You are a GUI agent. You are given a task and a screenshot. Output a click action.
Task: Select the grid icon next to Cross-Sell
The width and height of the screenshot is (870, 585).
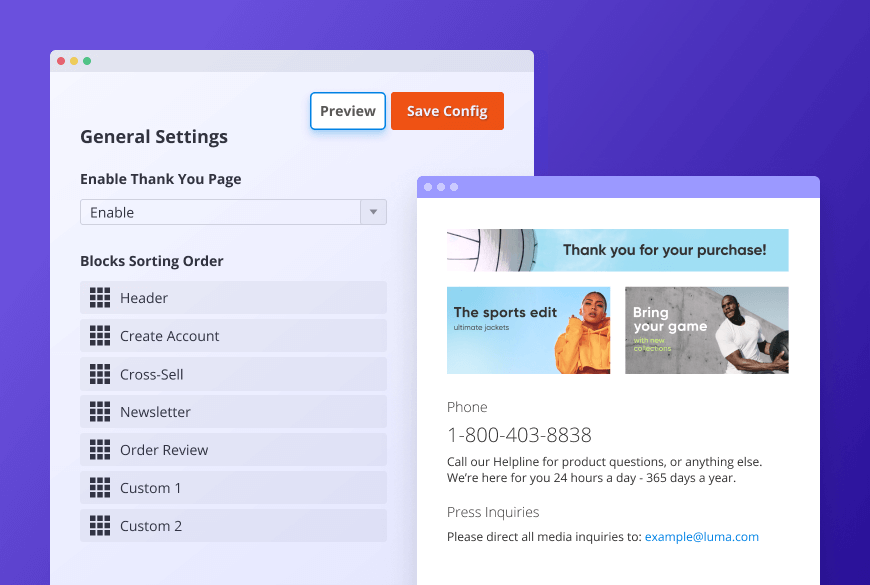[100, 374]
